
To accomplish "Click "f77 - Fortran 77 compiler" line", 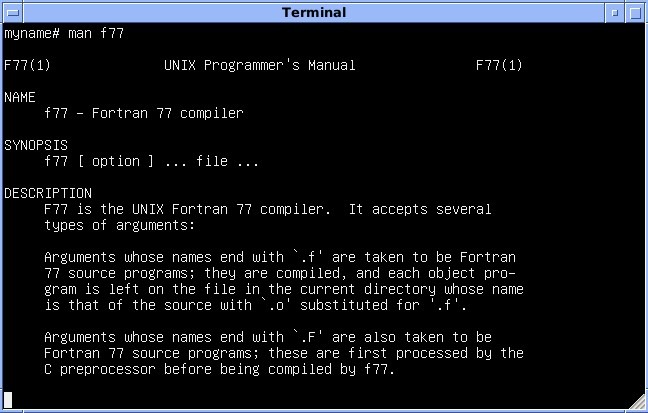I will coord(143,114).
